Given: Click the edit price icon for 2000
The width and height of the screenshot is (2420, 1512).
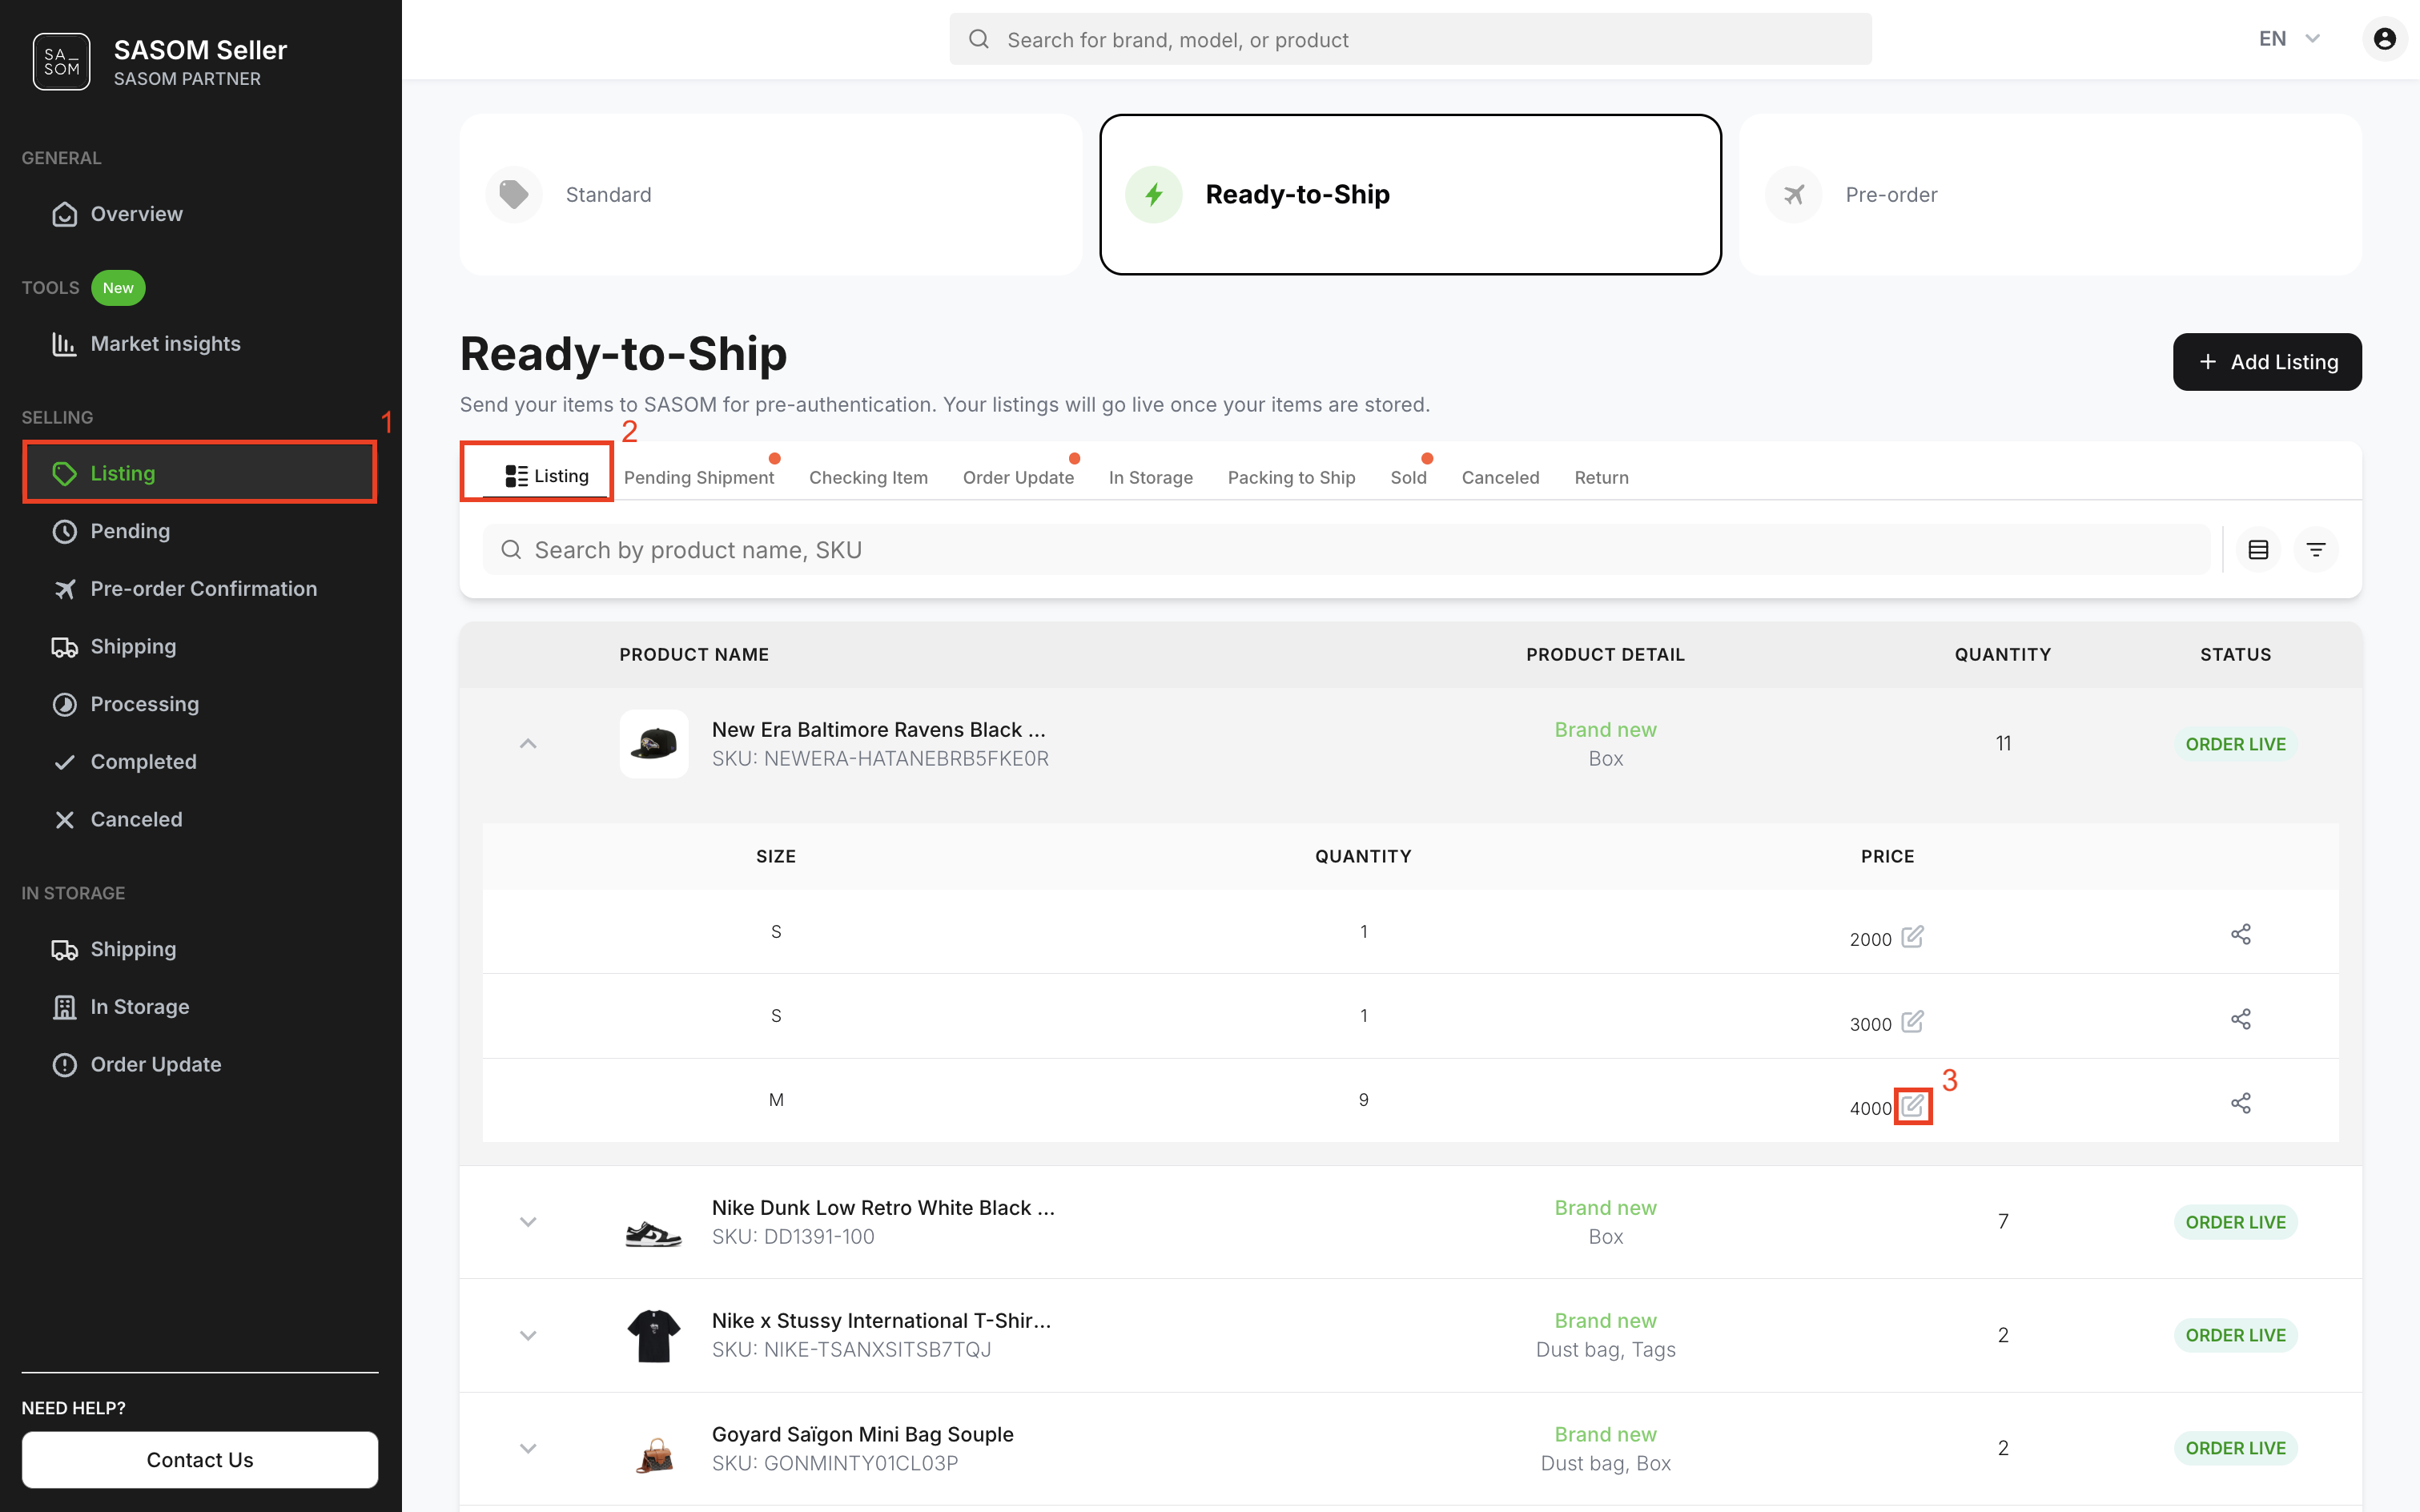Looking at the screenshot, I should pos(1912,937).
